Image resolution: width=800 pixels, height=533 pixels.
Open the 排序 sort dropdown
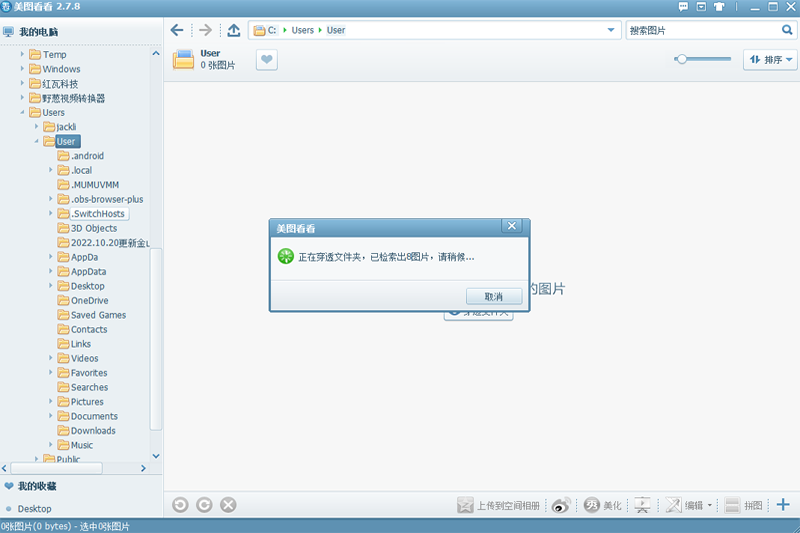[770, 60]
